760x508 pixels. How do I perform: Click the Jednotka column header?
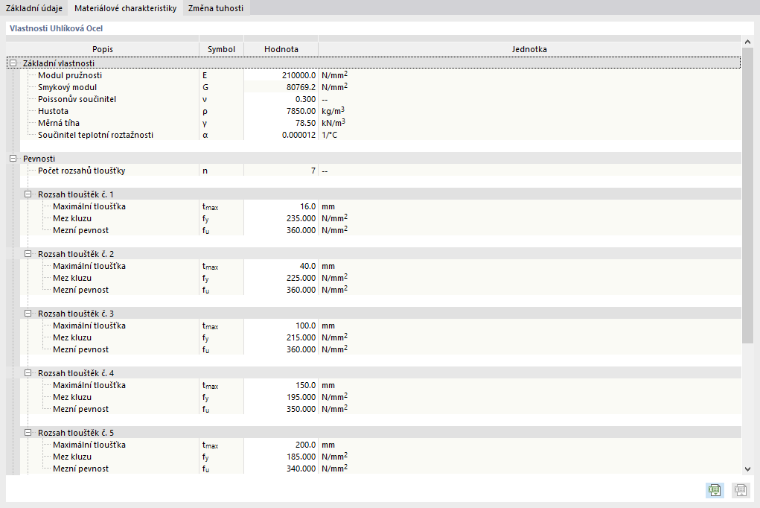click(529, 49)
